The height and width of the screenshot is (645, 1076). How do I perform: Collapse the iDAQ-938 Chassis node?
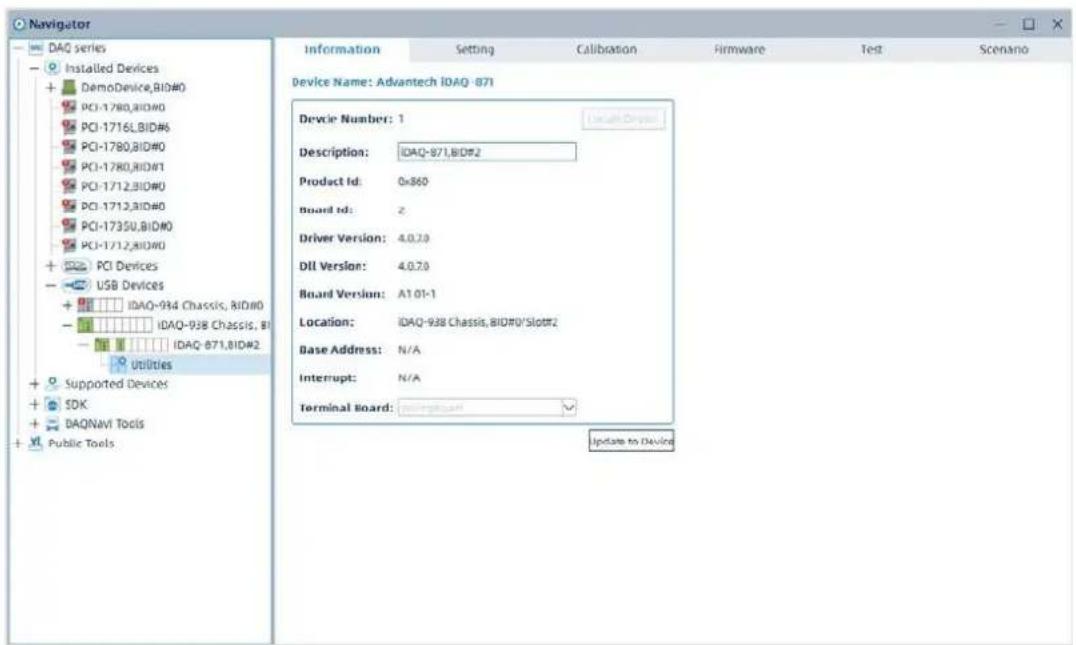(x=67, y=325)
